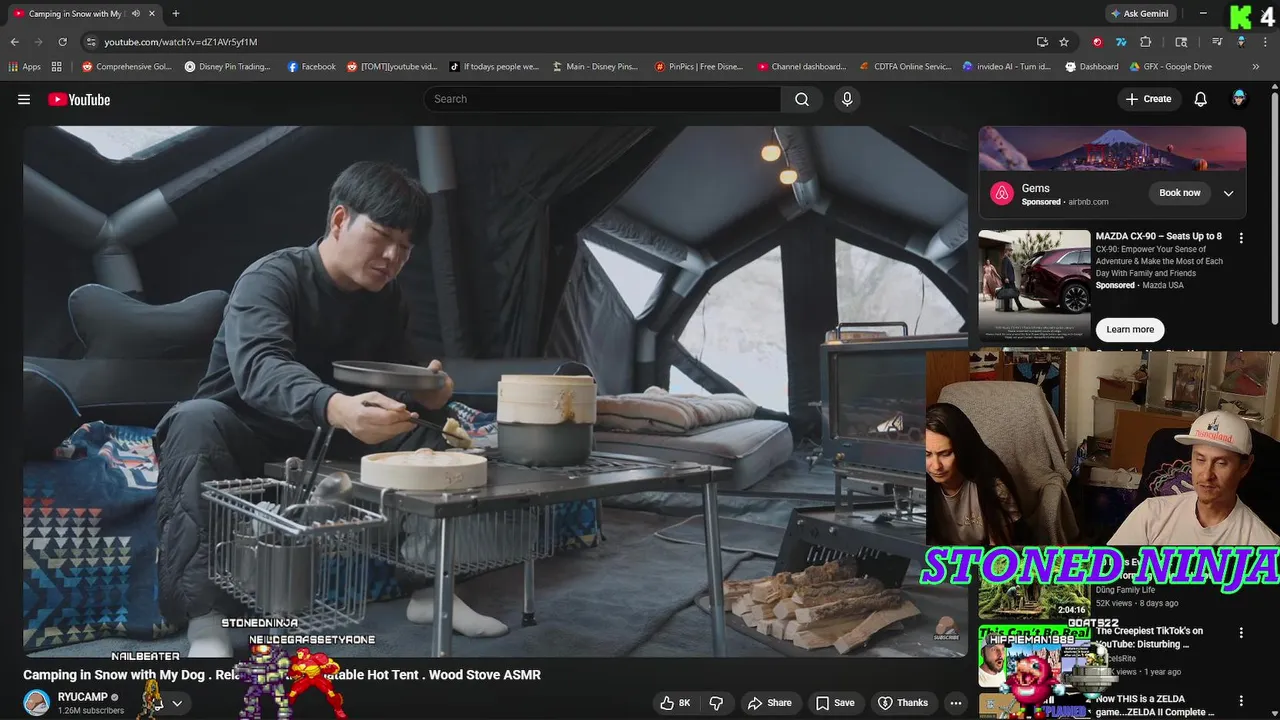Open the media controls toolbar icon

[x=1217, y=42]
